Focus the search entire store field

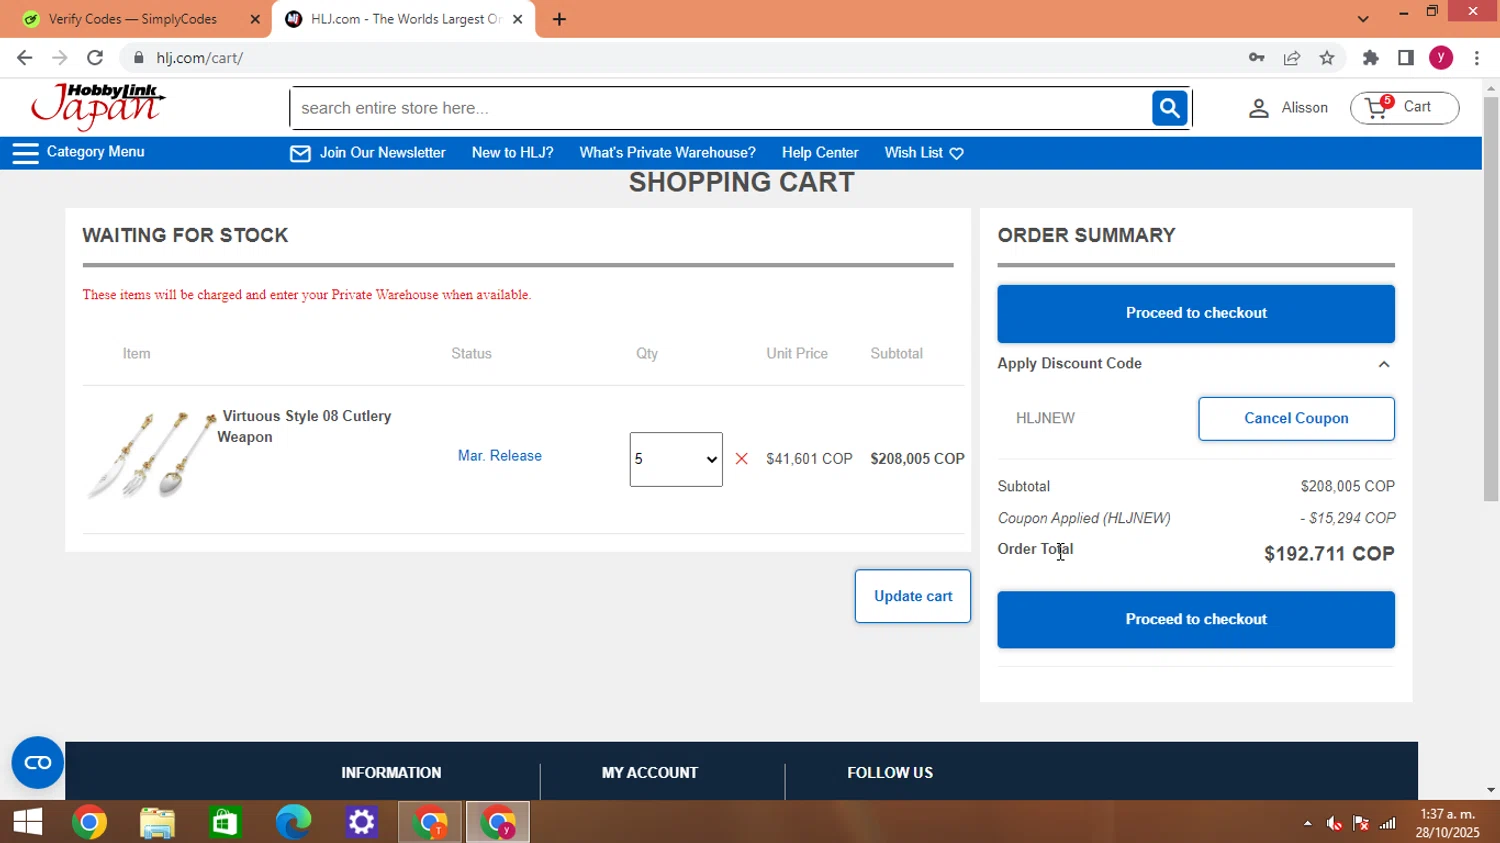pyautogui.click(x=720, y=108)
